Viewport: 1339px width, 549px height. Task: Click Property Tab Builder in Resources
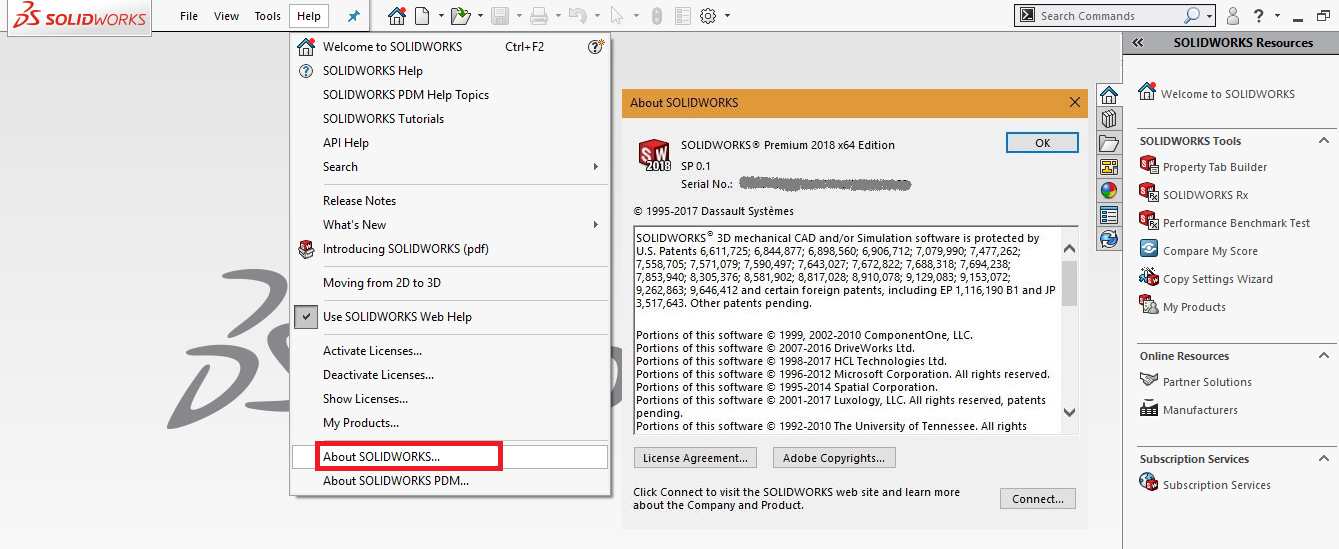click(x=1214, y=167)
